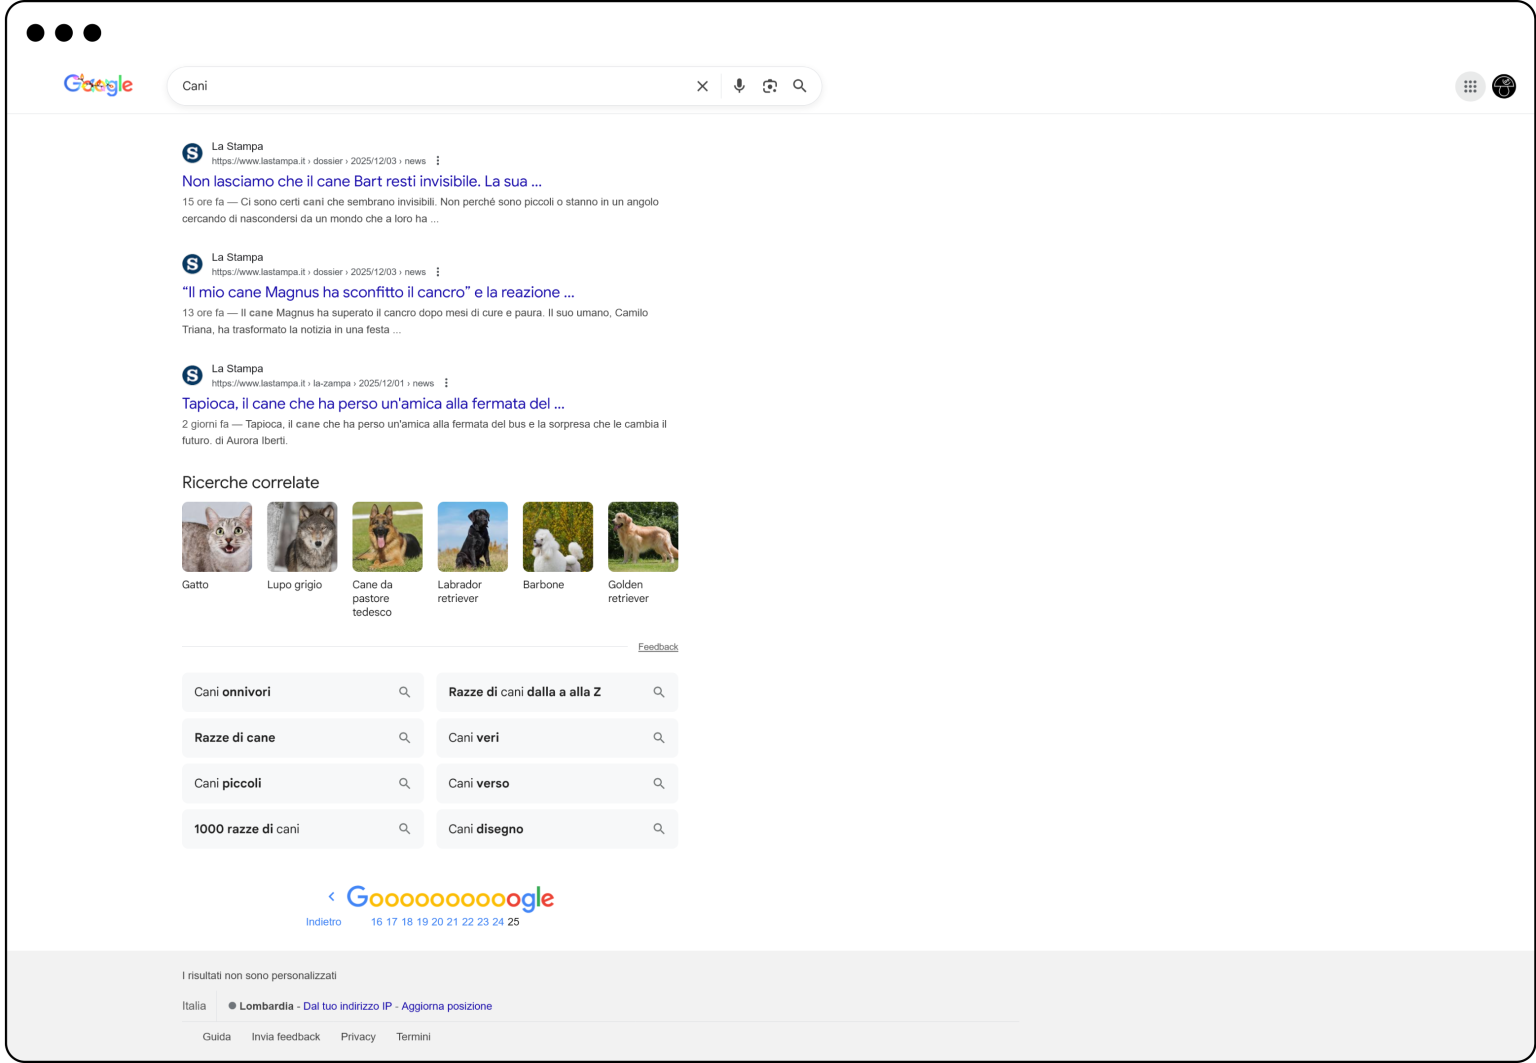Click the Aggiorna posizione link
Image resolution: width=1536 pixels, height=1063 pixels.
tap(447, 1006)
